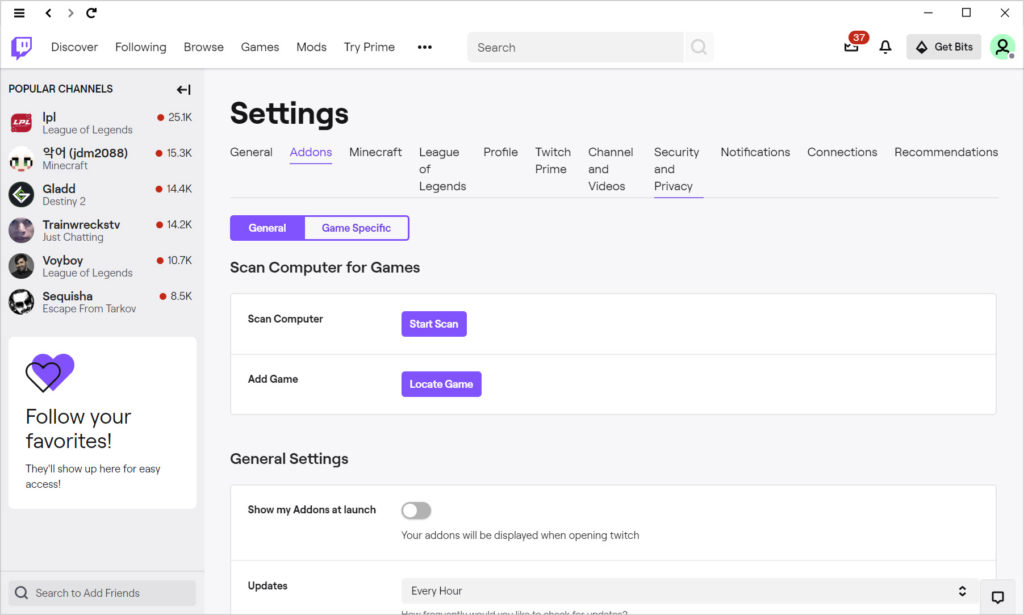Click the Twitch logo
The height and width of the screenshot is (615, 1024).
(x=22, y=48)
